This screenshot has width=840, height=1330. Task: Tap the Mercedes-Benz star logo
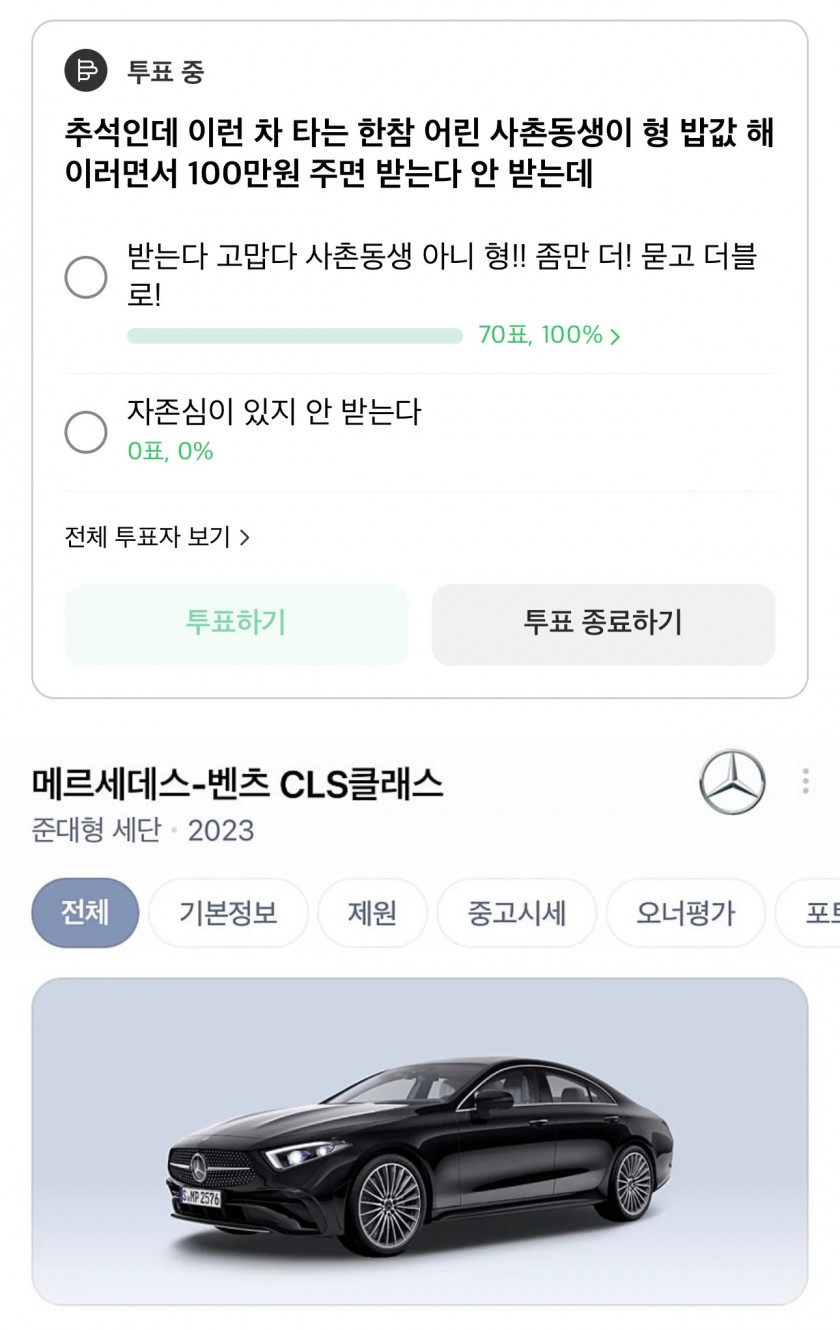(732, 782)
